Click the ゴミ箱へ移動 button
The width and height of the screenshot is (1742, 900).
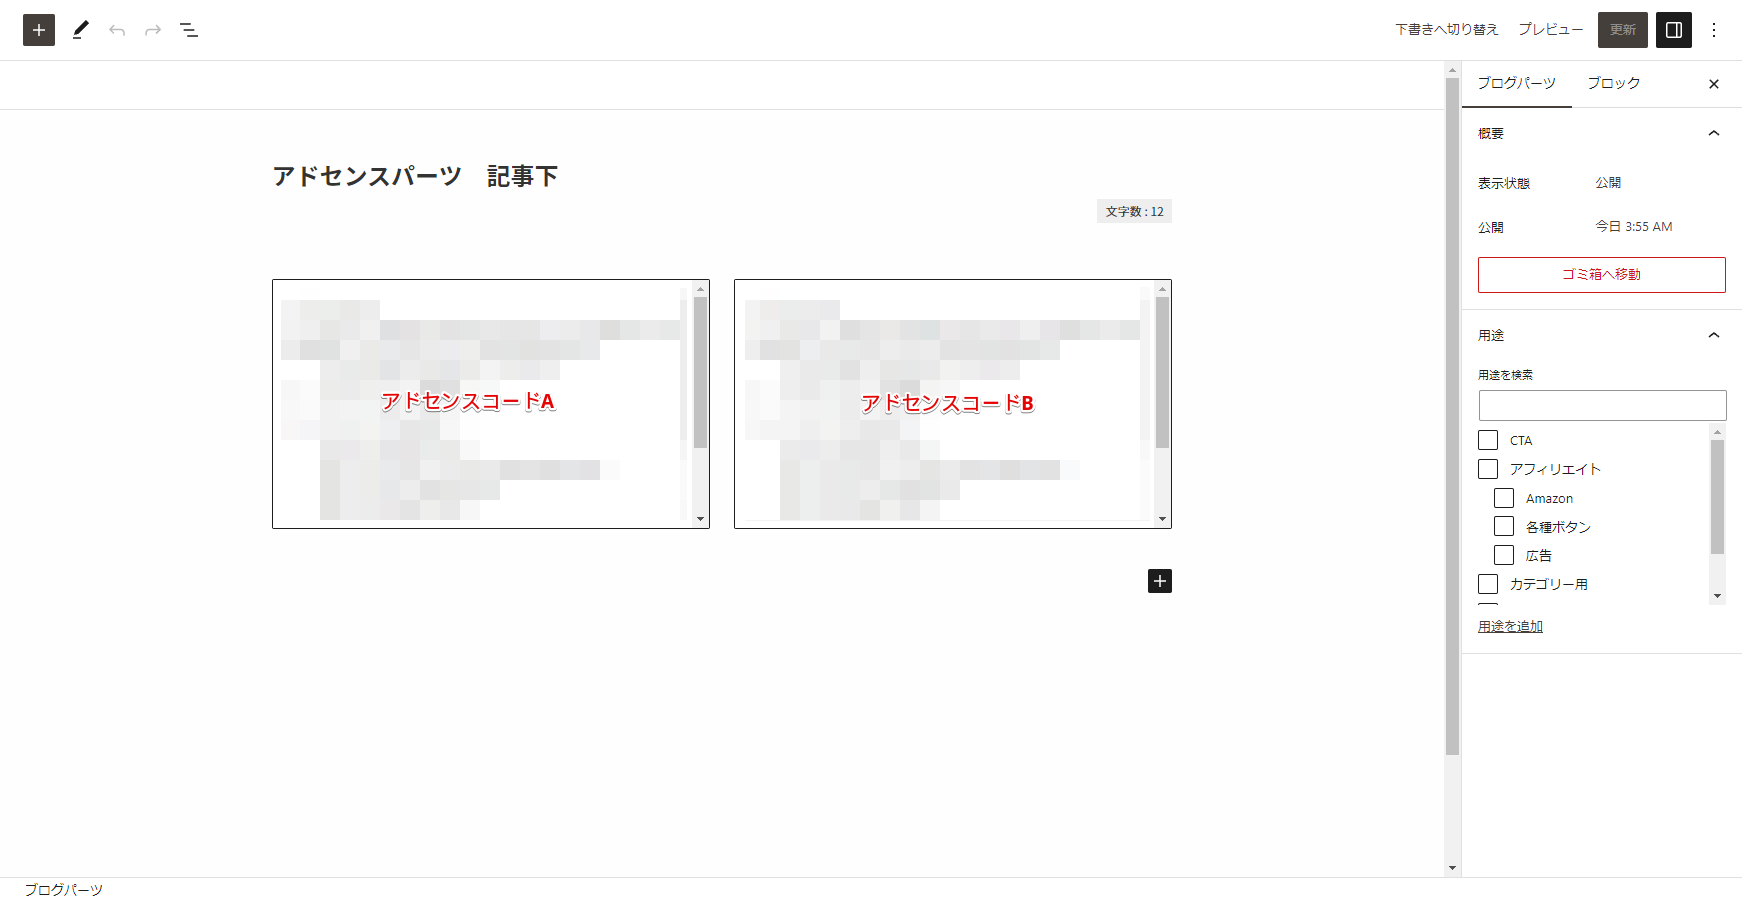pyautogui.click(x=1601, y=275)
